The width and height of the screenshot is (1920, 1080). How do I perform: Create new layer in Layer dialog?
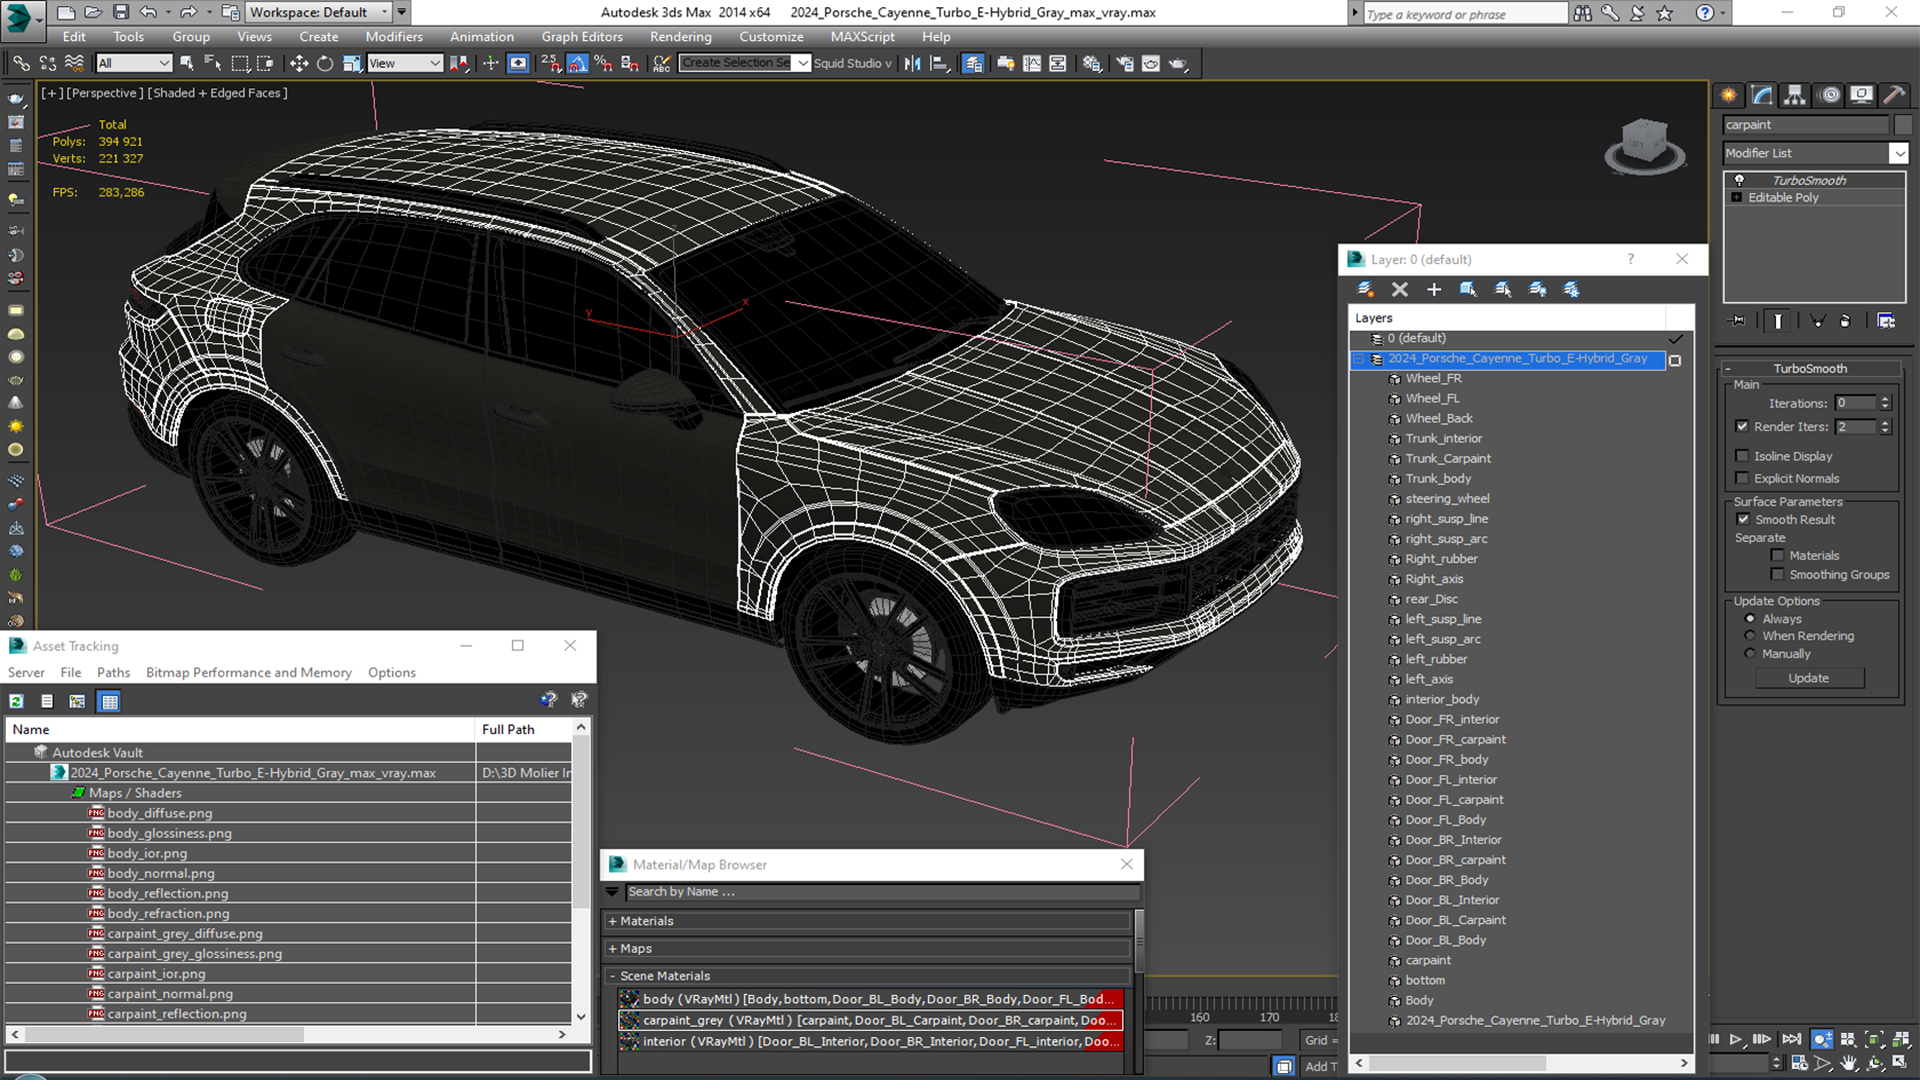point(1365,289)
